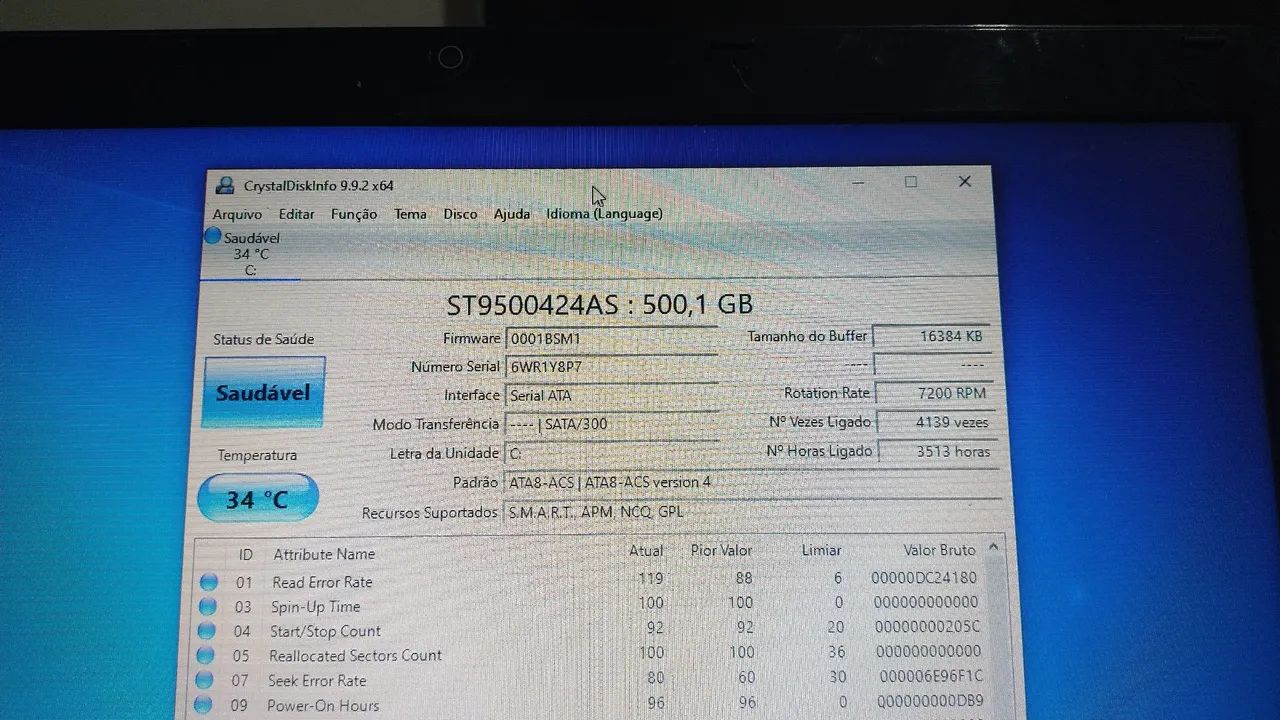Open the Tema menu
This screenshot has width=1280, height=720.
click(410, 214)
